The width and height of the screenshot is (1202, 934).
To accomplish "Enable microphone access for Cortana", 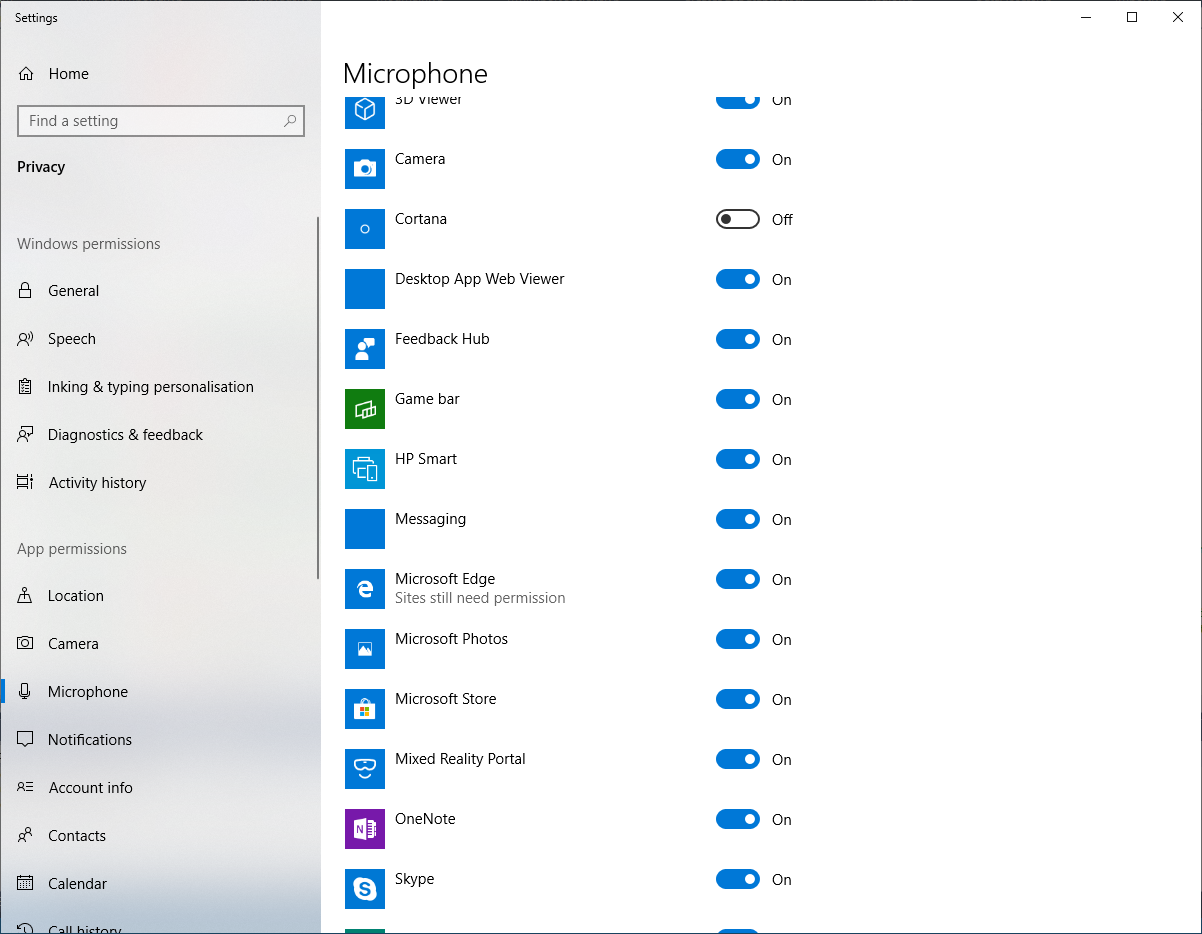I will [x=738, y=219].
